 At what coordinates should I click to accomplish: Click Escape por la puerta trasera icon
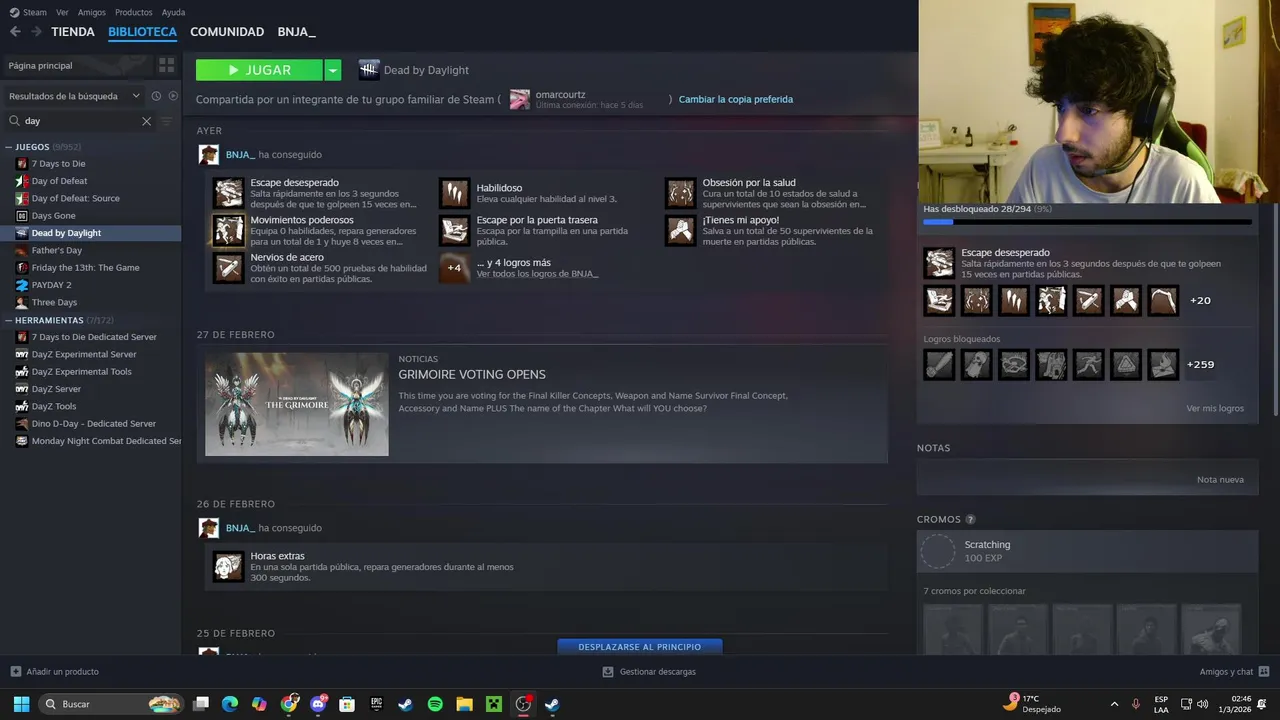click(x=454, y=230)
